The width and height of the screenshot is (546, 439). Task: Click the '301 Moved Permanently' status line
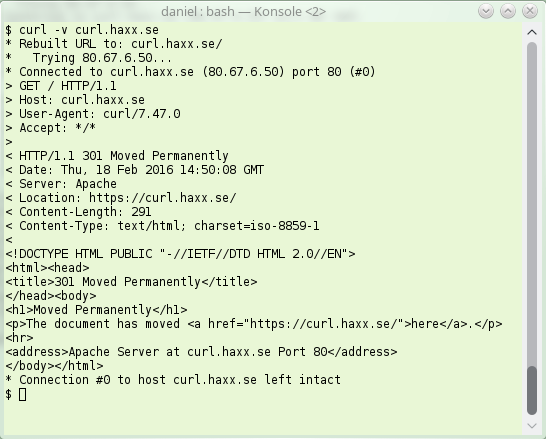click(117, 156)
